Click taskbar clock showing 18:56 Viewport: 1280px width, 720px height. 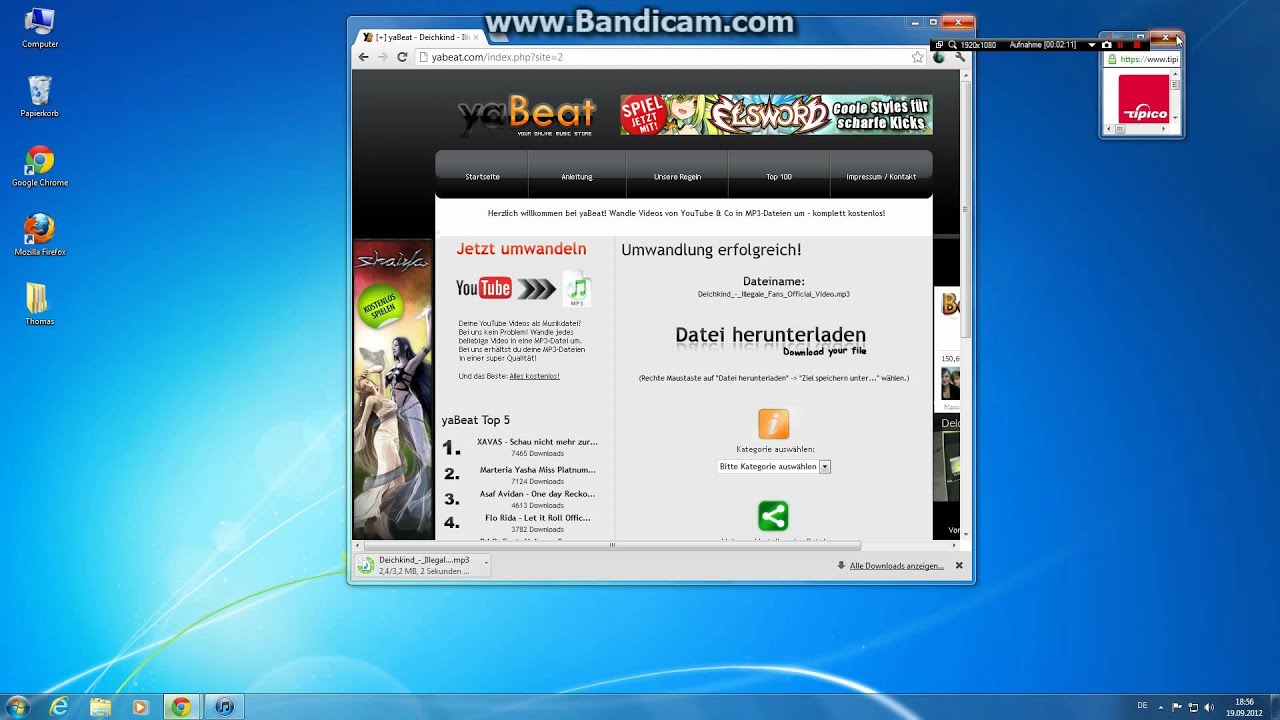click(x=1245, y=706)
